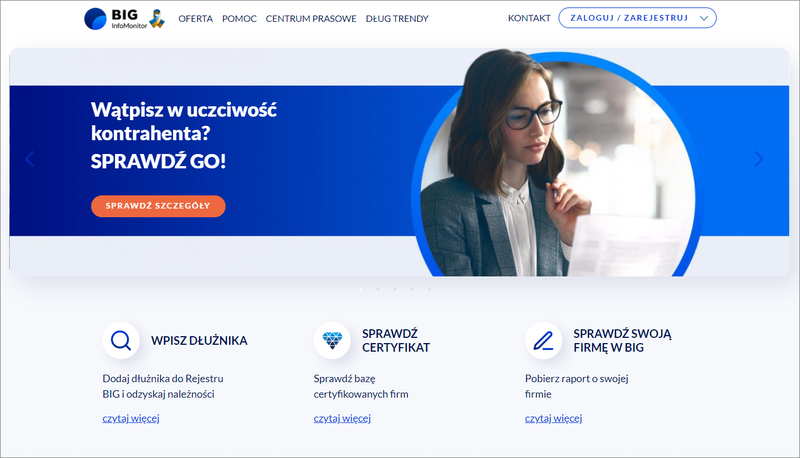Screen dimensions: 800x458
Task: Click the blue-yellow ribbon icon beside logo
Action: point(157,19)
